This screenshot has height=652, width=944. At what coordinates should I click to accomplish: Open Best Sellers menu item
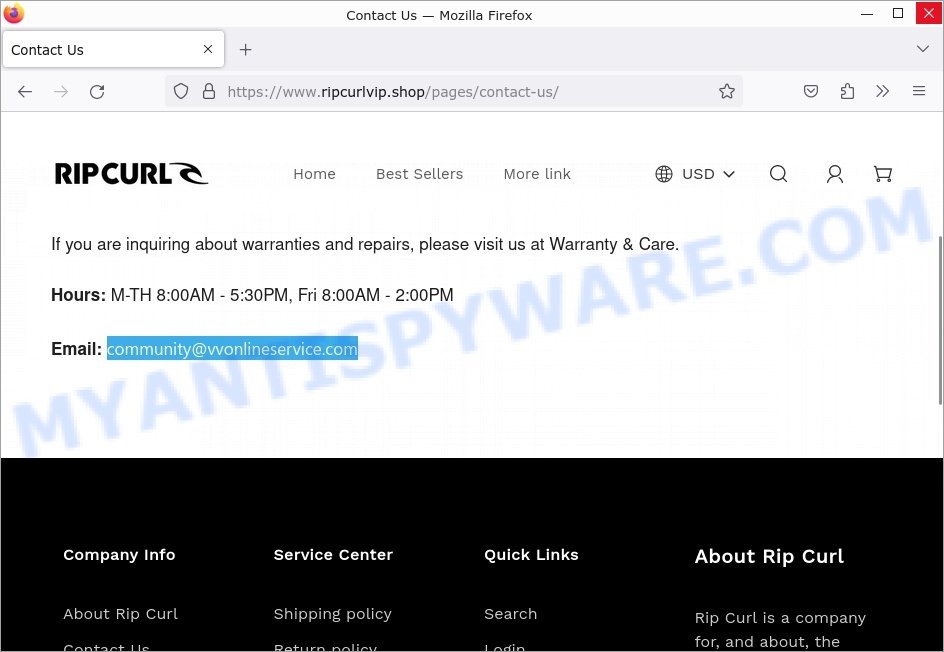point(420,174)
